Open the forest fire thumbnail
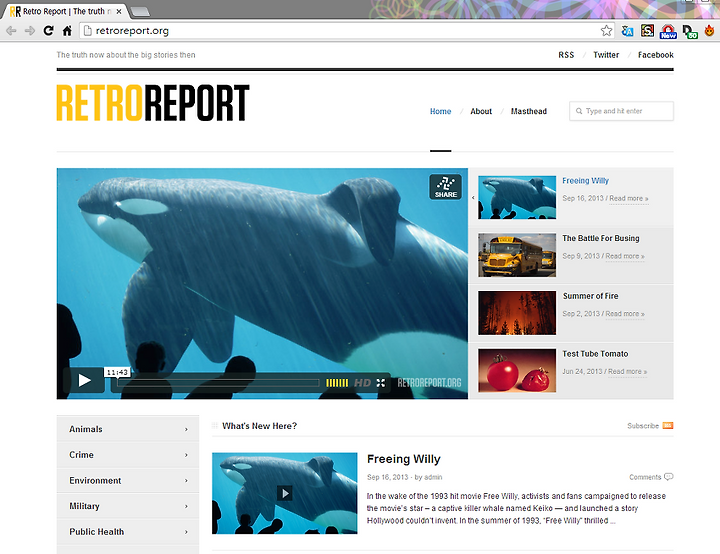The image size is (720, 554). 517,313
